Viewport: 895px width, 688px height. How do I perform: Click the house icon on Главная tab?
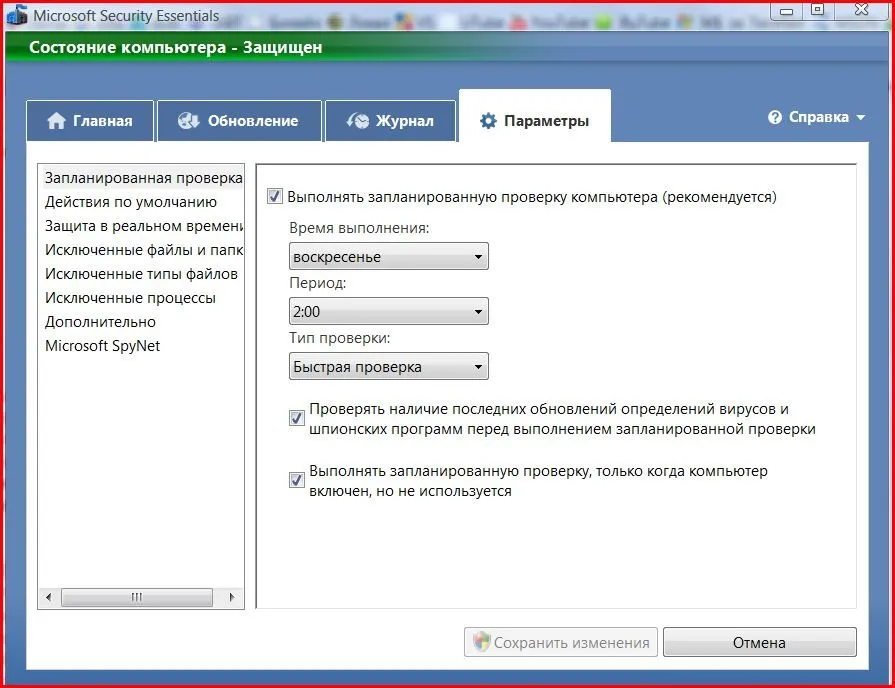56,120
